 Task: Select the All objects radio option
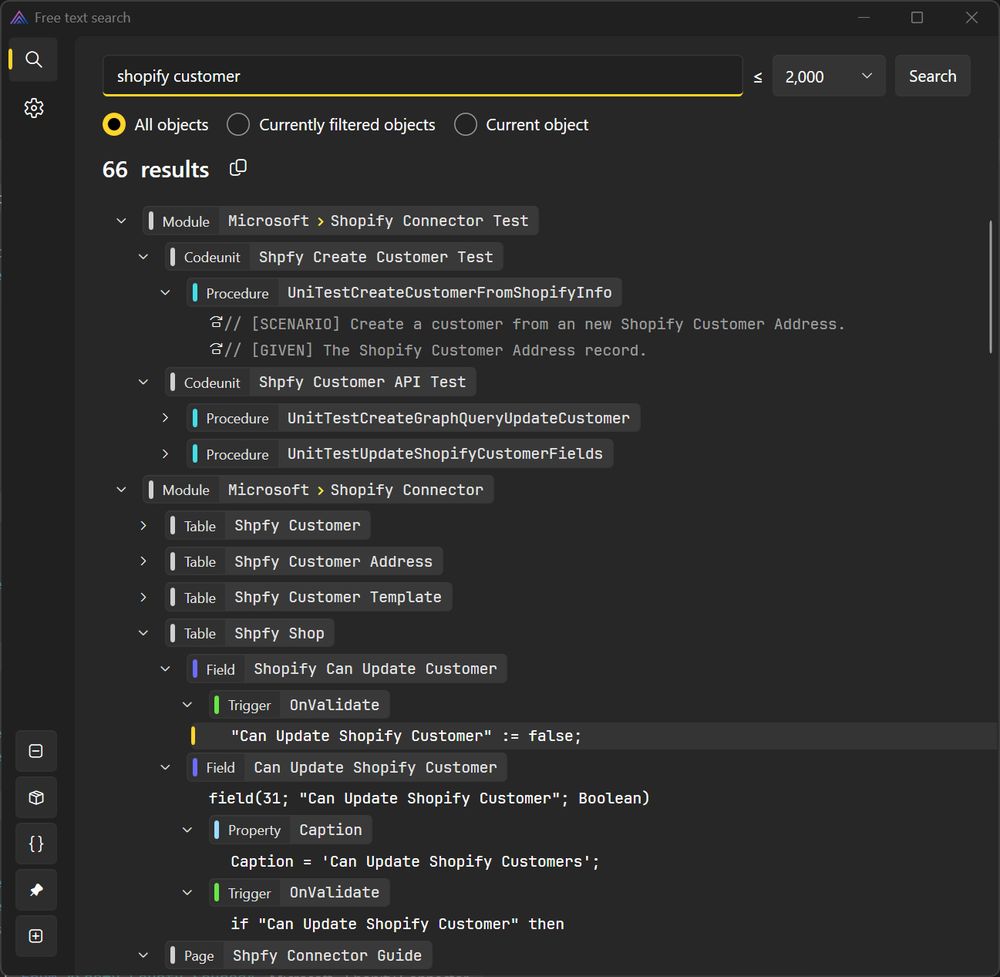point(114,124)
